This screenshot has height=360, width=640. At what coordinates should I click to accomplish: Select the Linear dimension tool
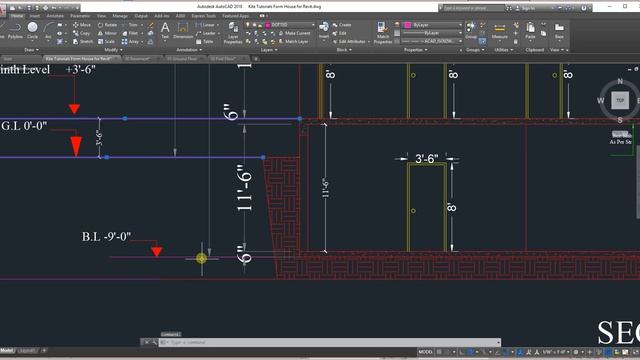[205, 25]
